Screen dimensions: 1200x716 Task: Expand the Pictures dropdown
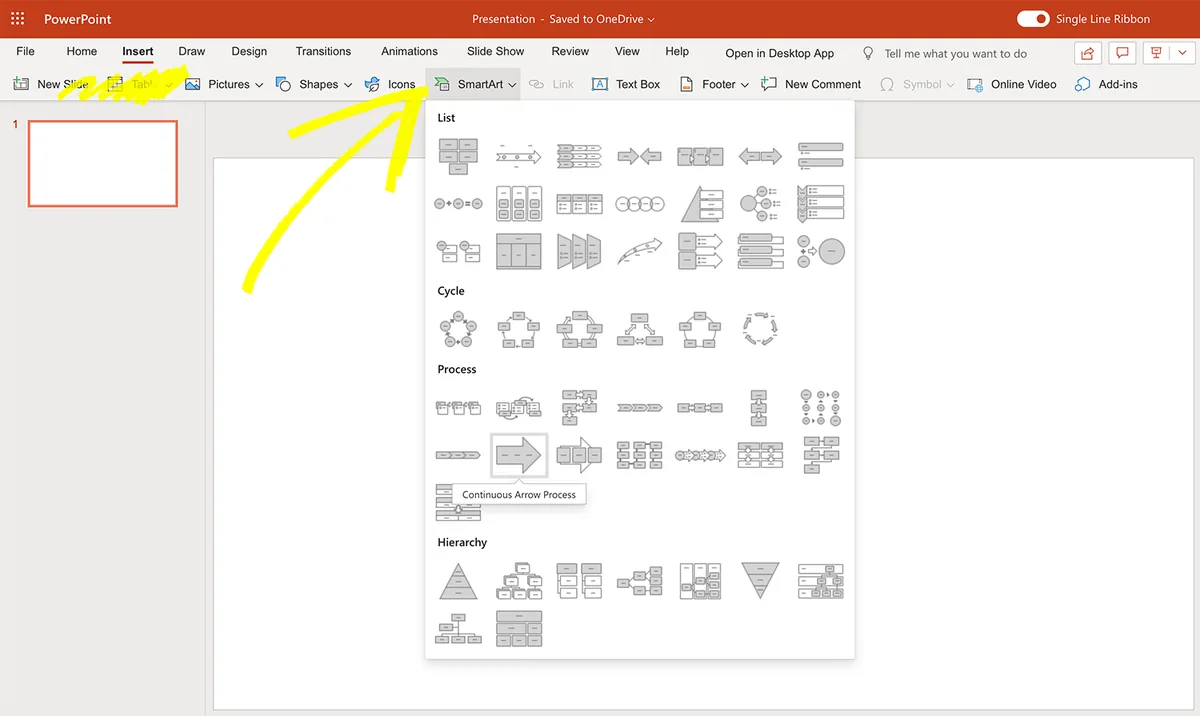pos(259,85)
